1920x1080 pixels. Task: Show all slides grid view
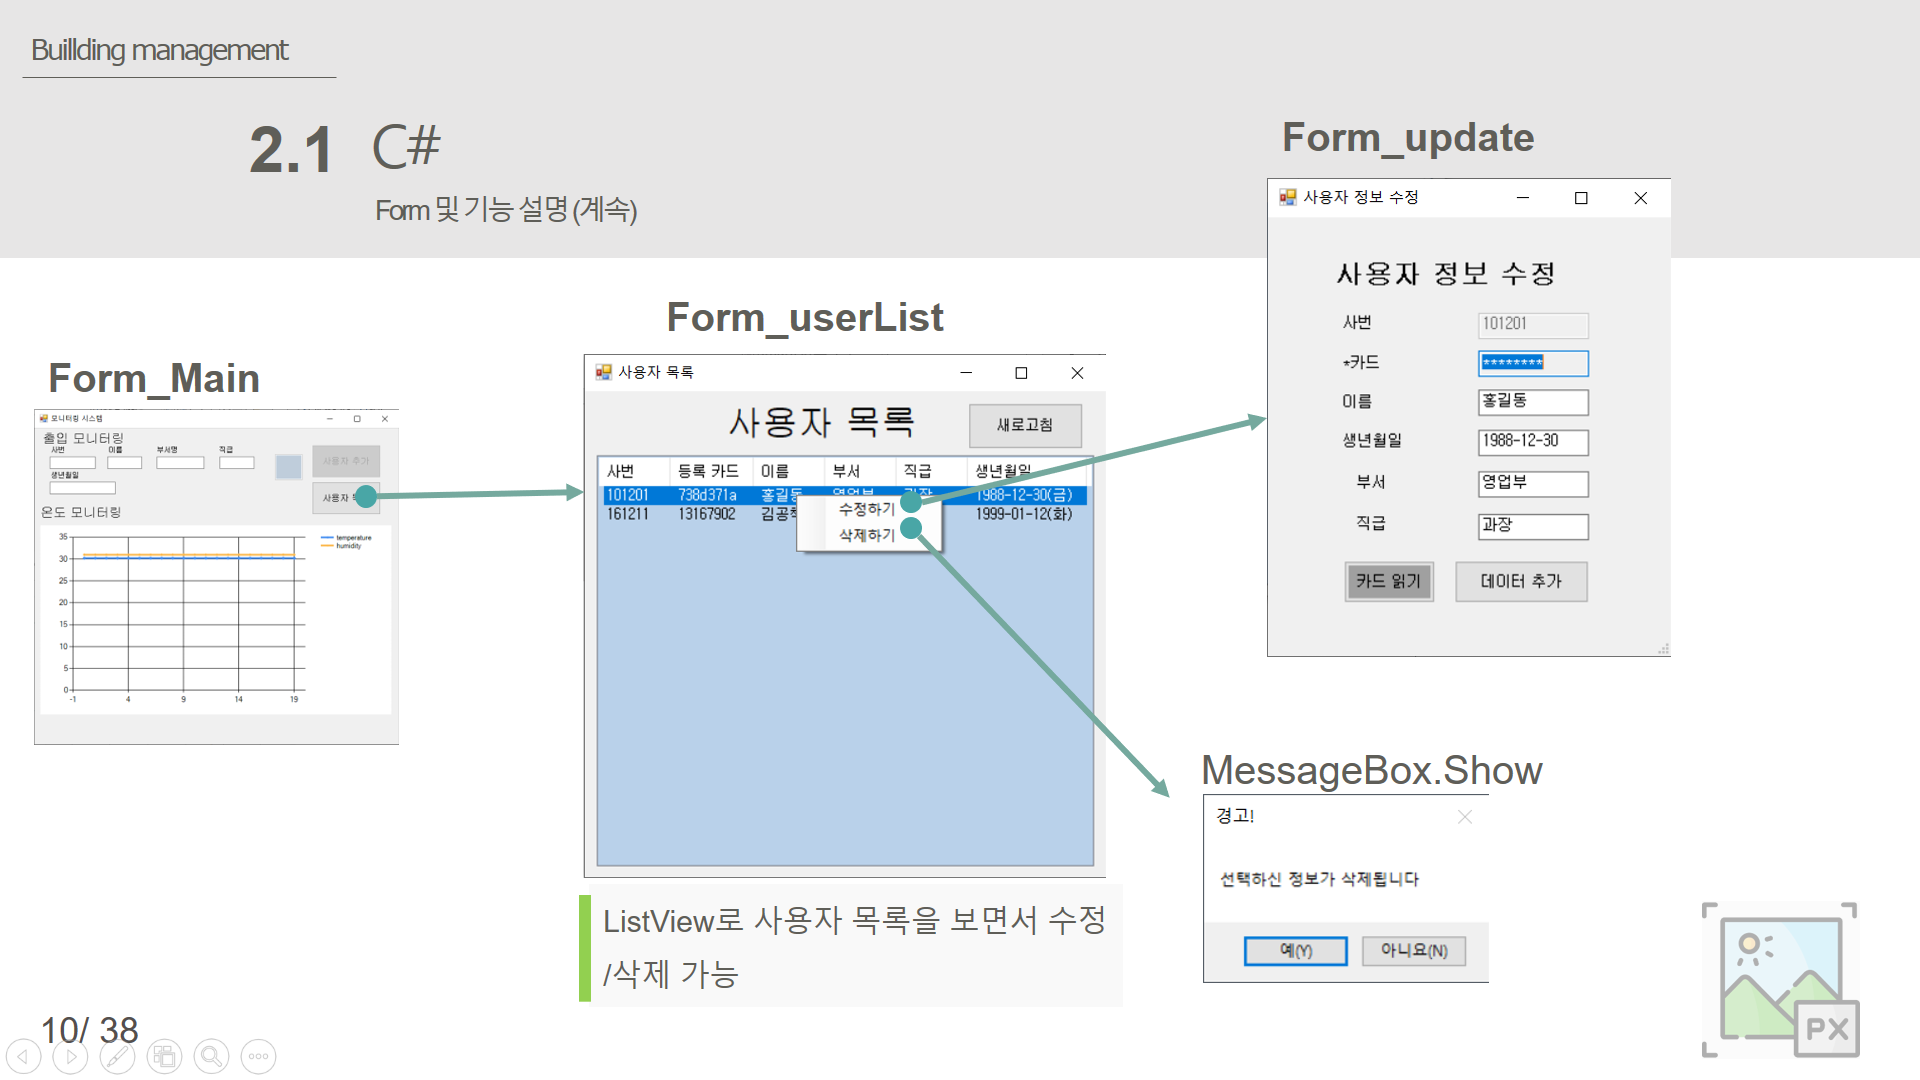[x=165, y=1056]
